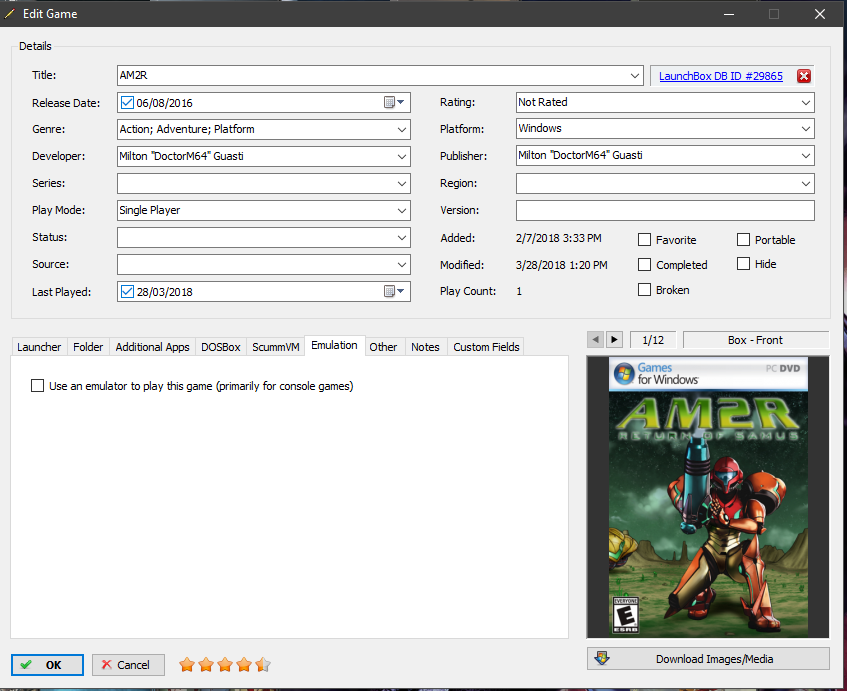847x691 pixels.
Task: Expand the Developer dropdown
Action: (402, 157)
